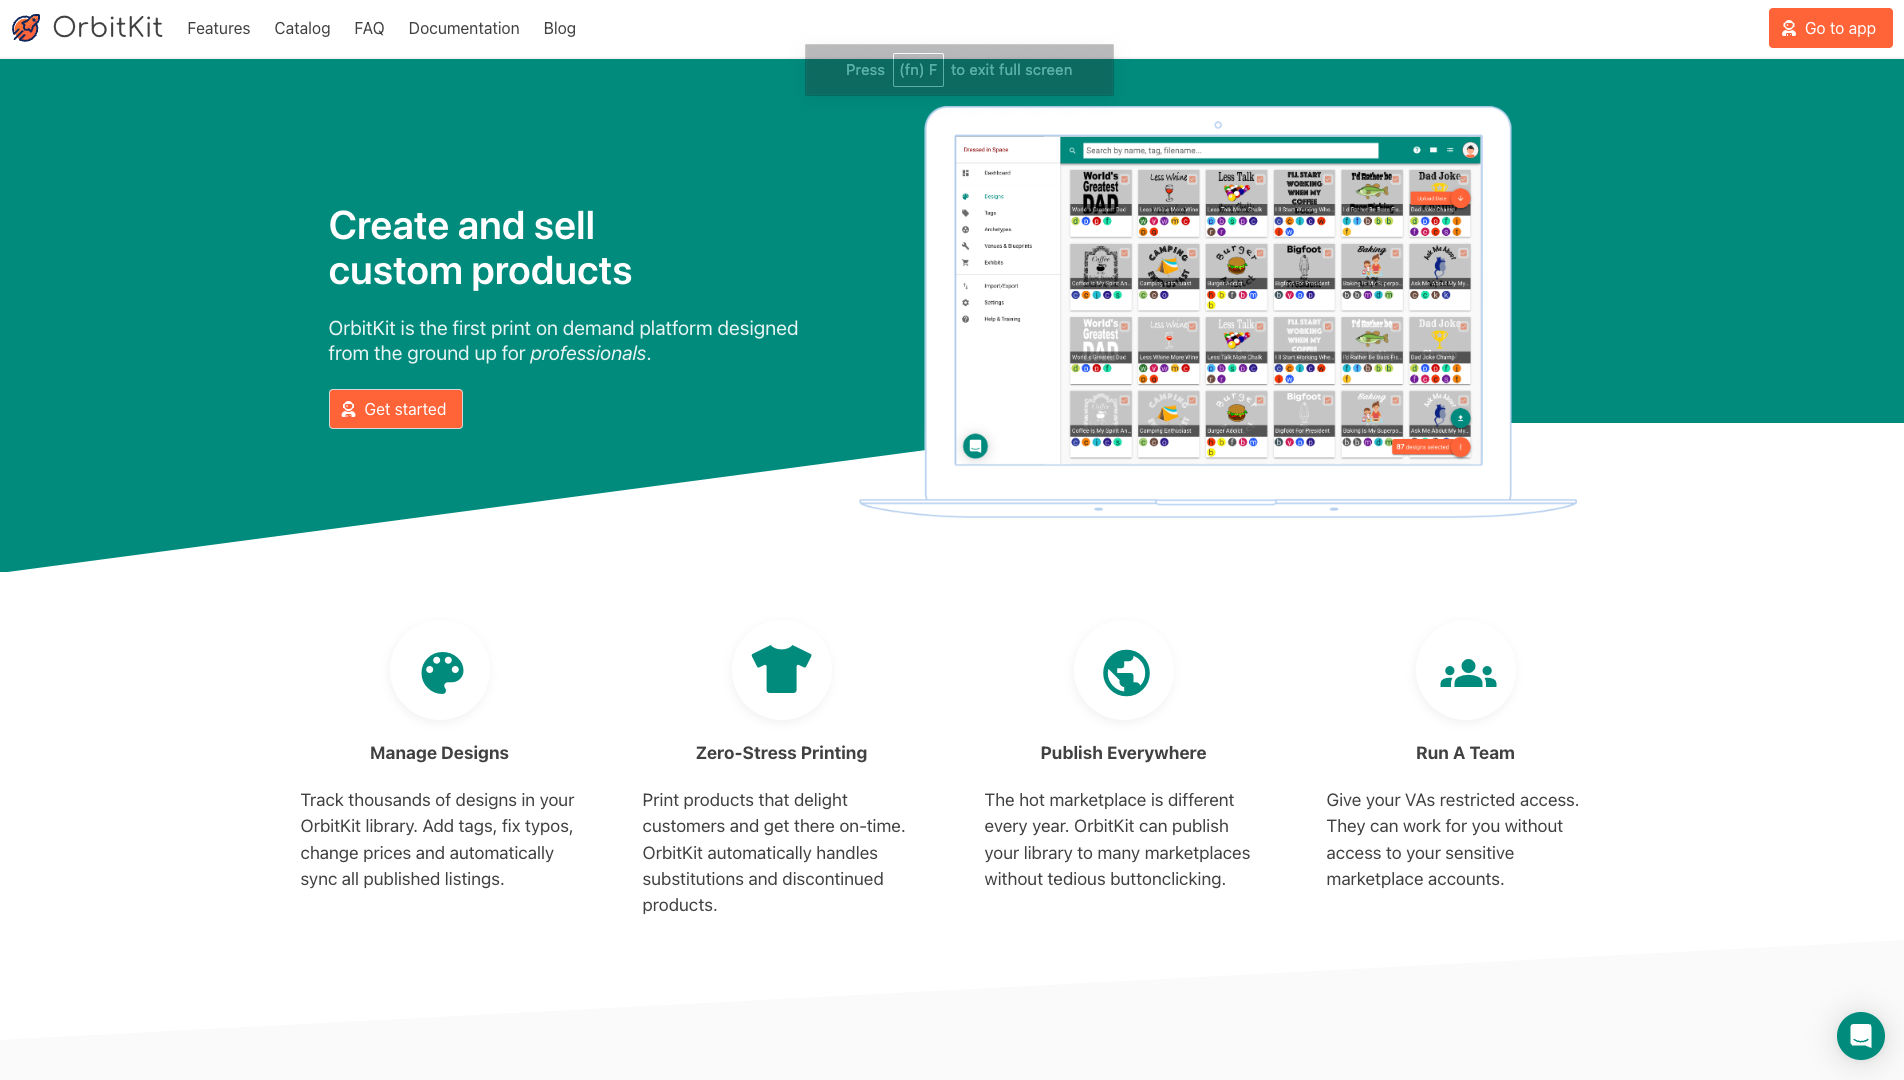Screen dimensions: 1904x1080
Task: Open the chat support widget bubble
Action: click(1860, 1035)
